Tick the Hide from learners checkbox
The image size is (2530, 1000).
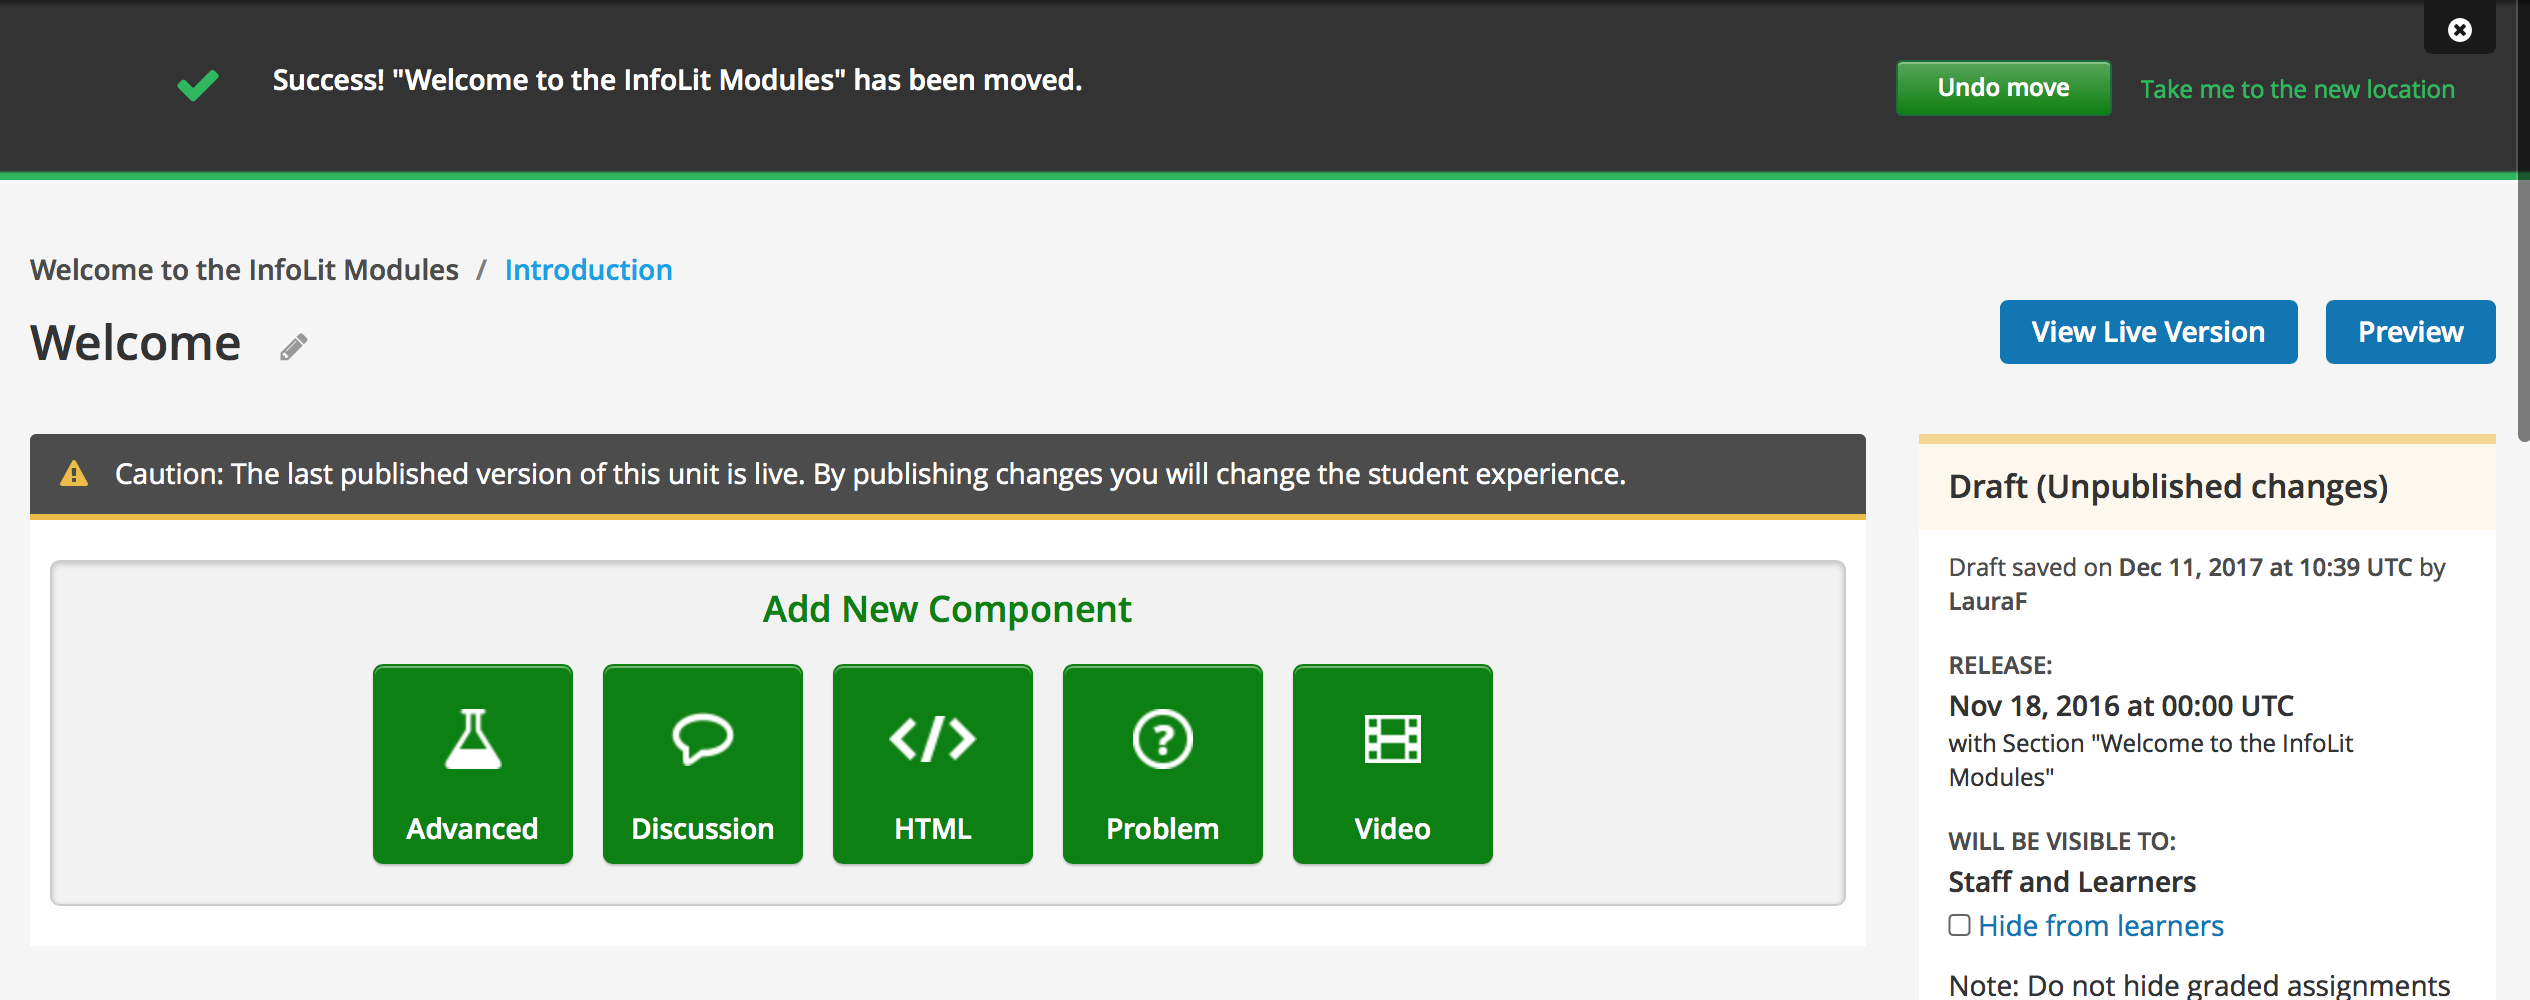[x=1959, y=925]
